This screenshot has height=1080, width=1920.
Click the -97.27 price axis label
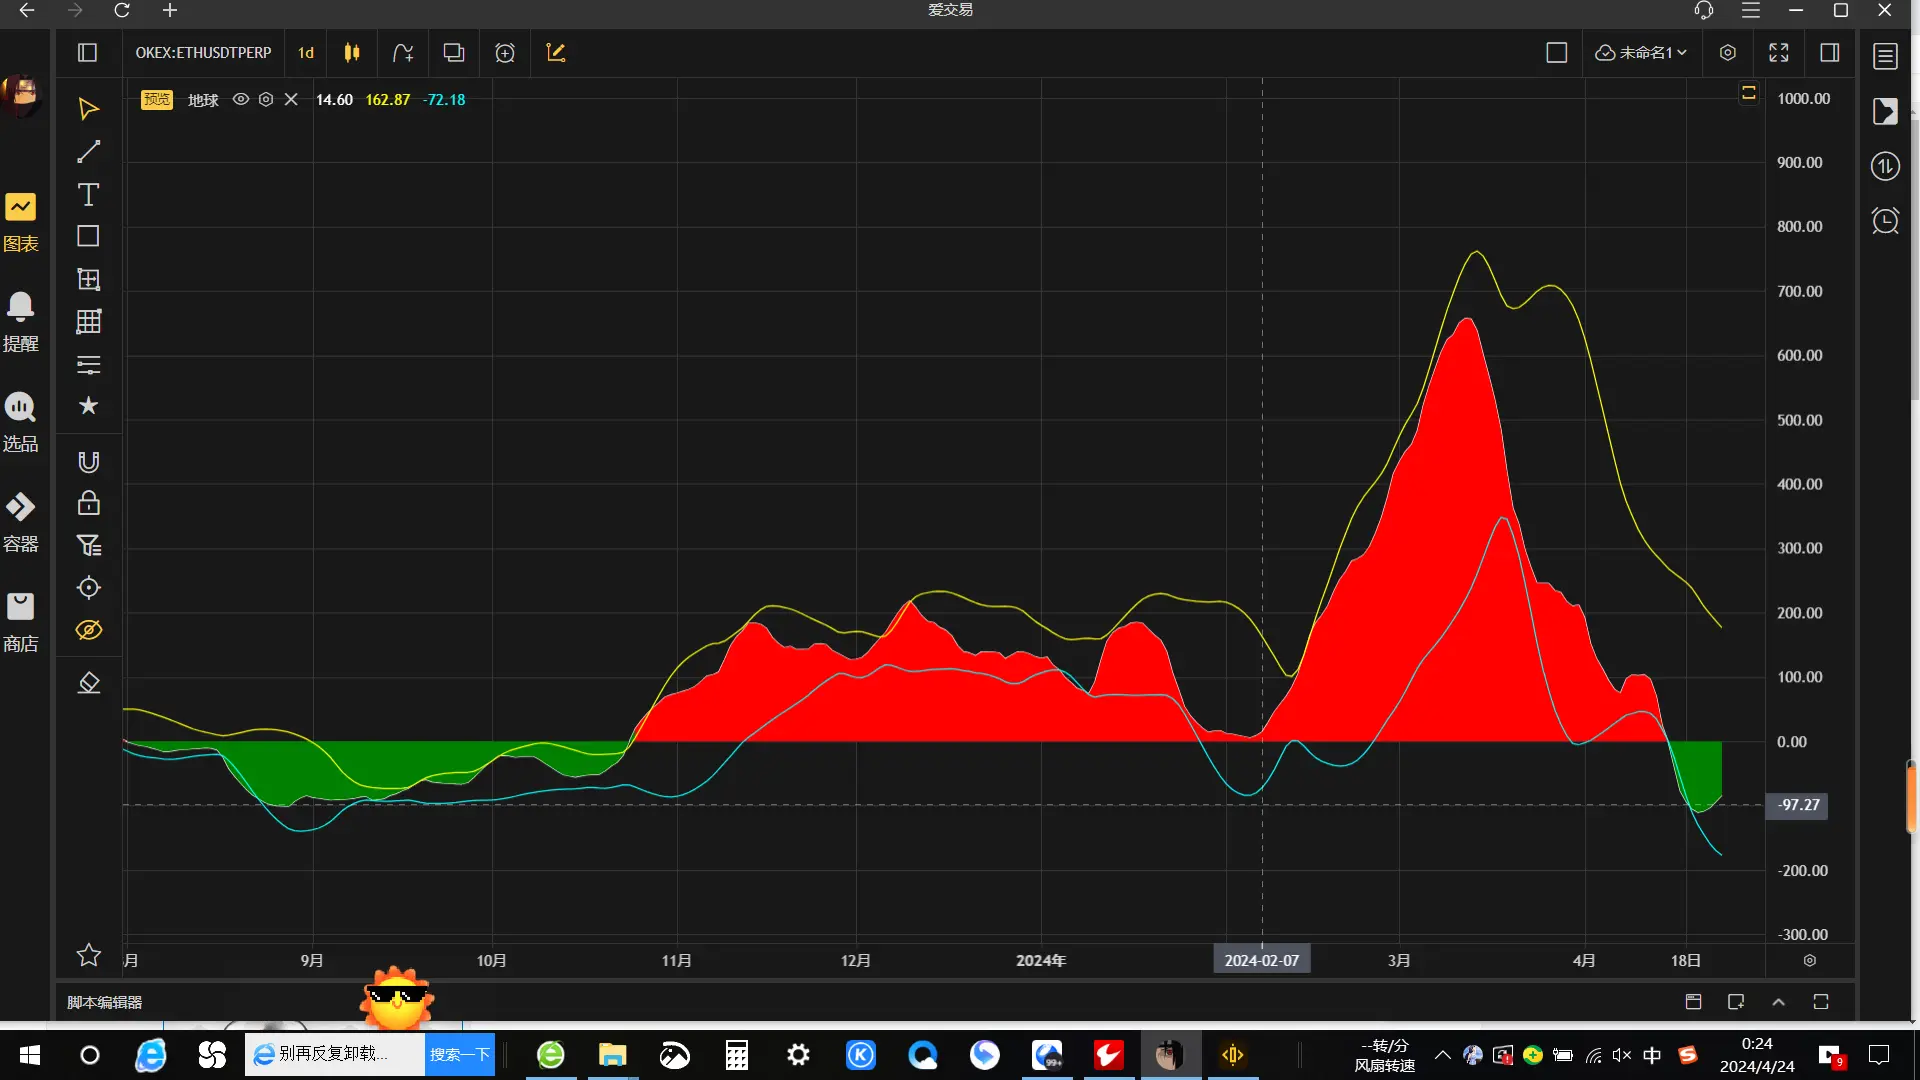tap(1798, 805)
